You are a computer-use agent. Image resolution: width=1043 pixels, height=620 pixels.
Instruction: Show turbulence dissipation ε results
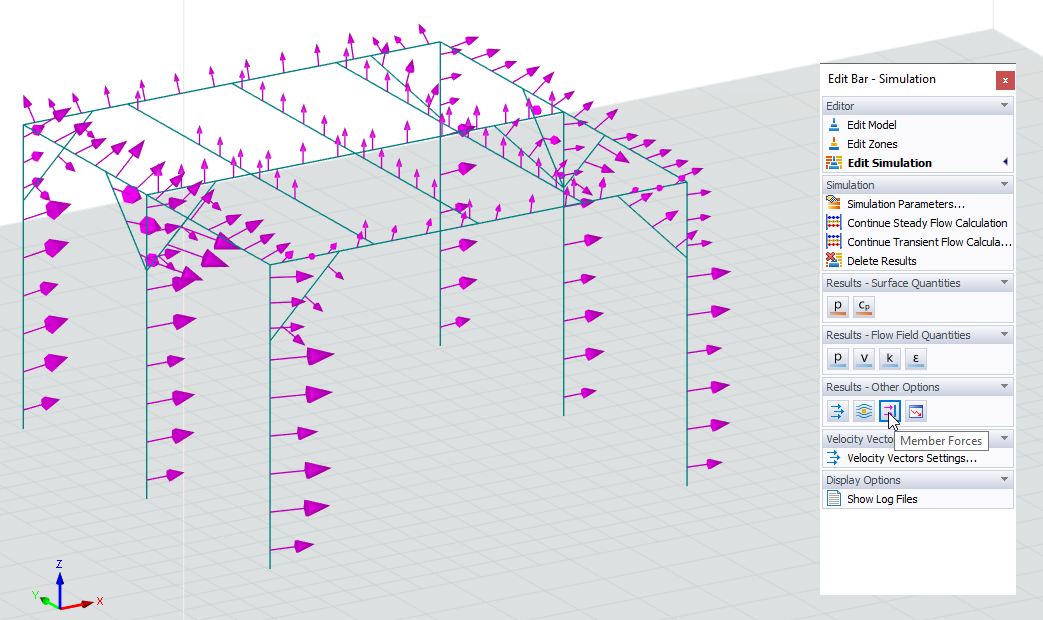coord(915,359)
